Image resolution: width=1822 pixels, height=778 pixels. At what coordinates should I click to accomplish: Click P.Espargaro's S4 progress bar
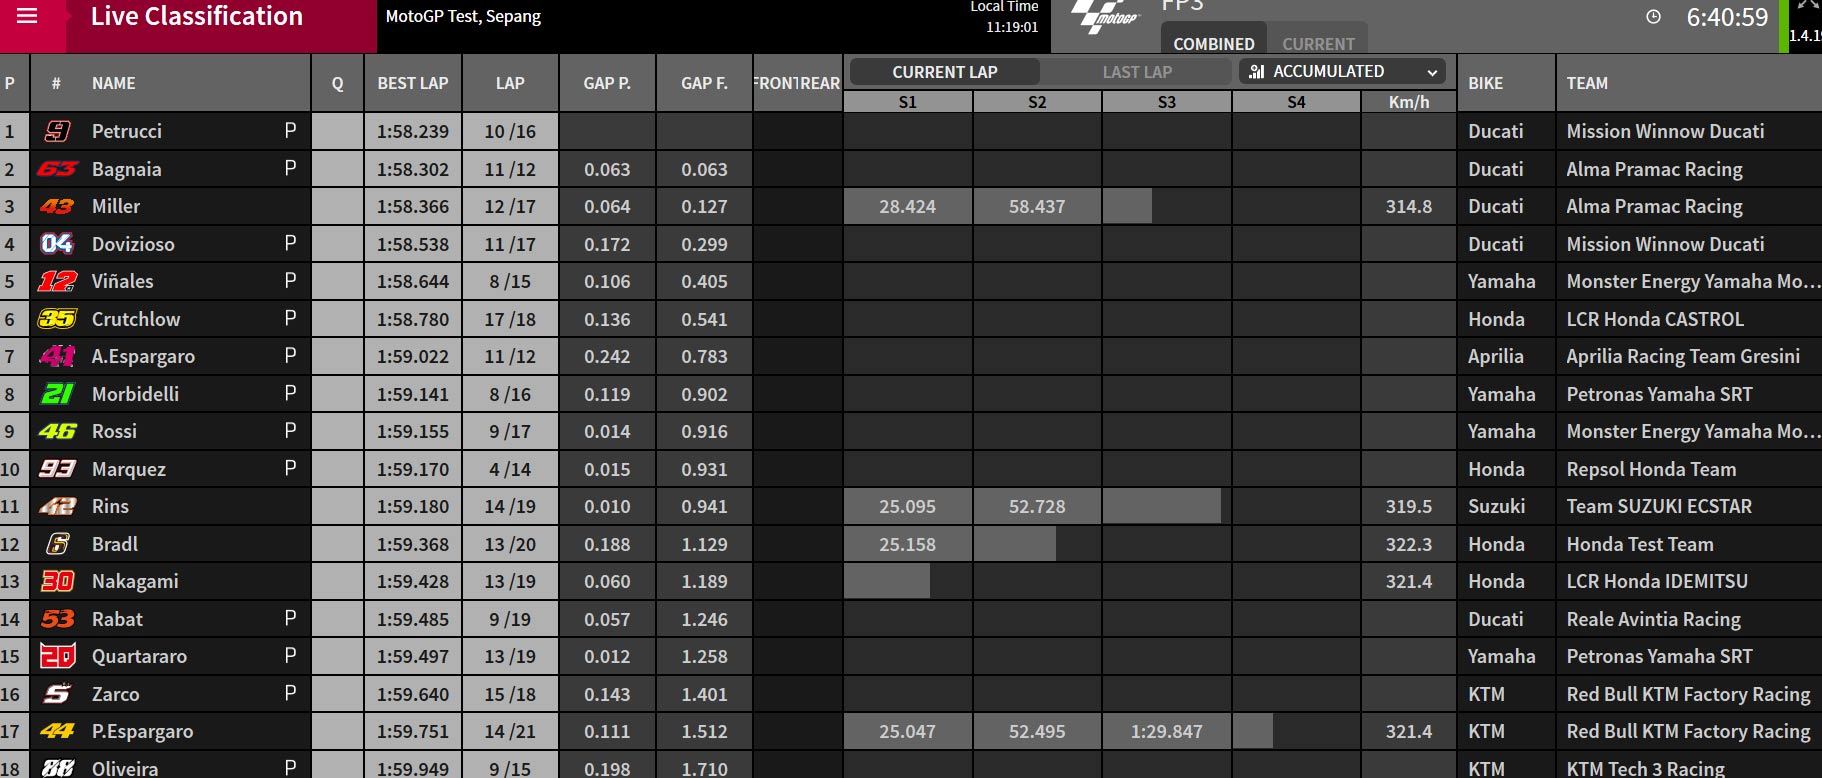point(1252,731)
